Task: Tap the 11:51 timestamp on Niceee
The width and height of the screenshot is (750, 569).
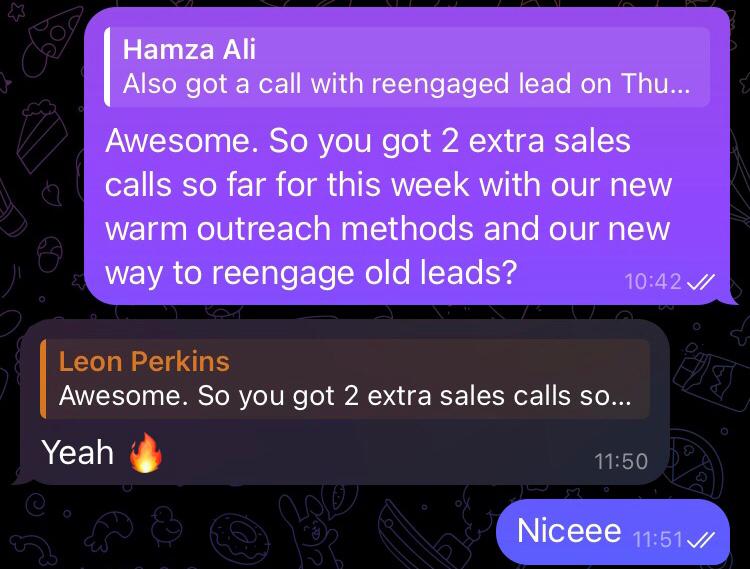Action: [658, 539]
